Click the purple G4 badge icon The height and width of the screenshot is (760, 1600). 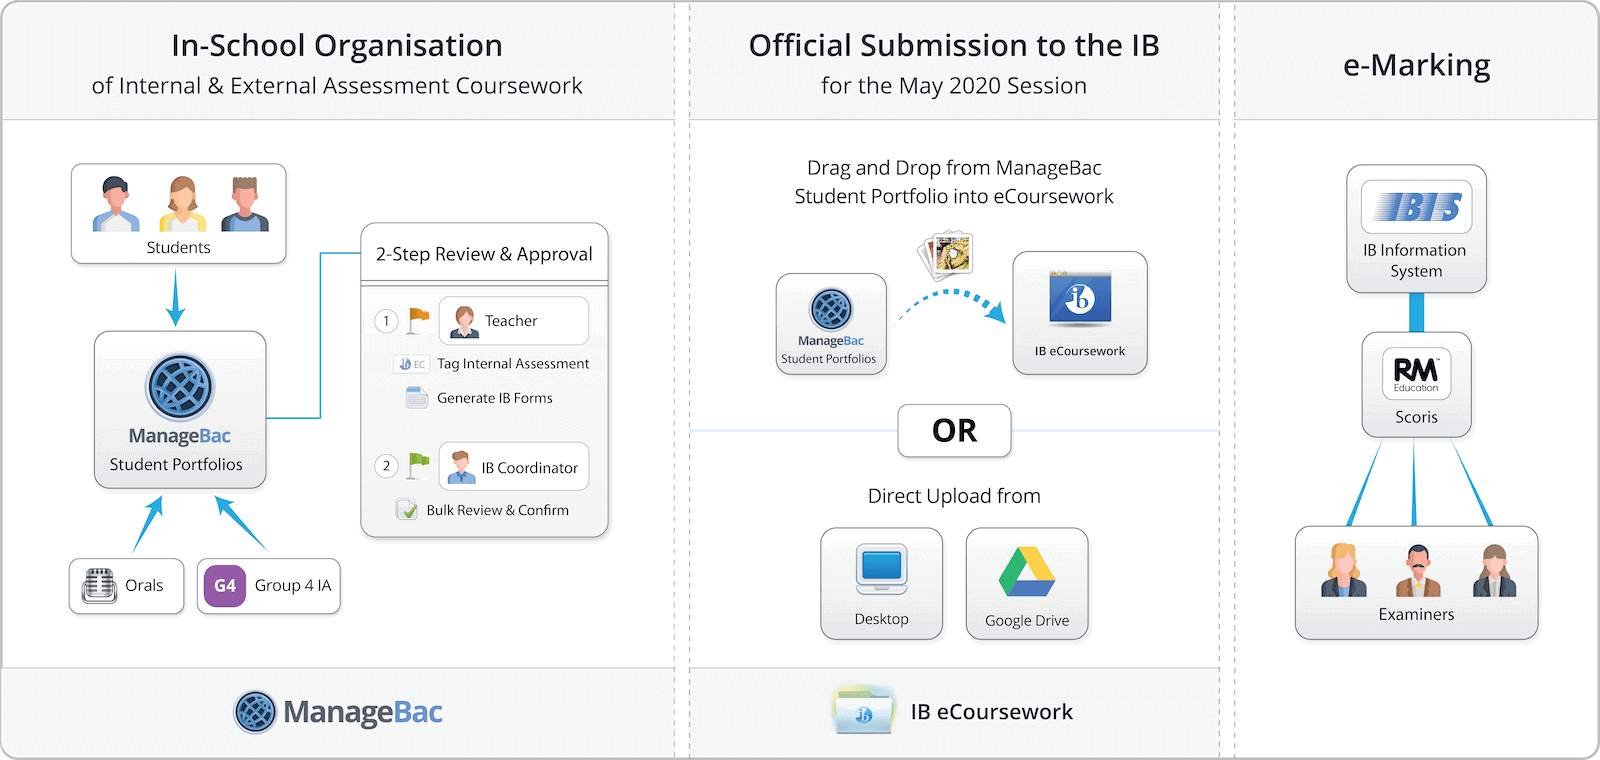225,586
